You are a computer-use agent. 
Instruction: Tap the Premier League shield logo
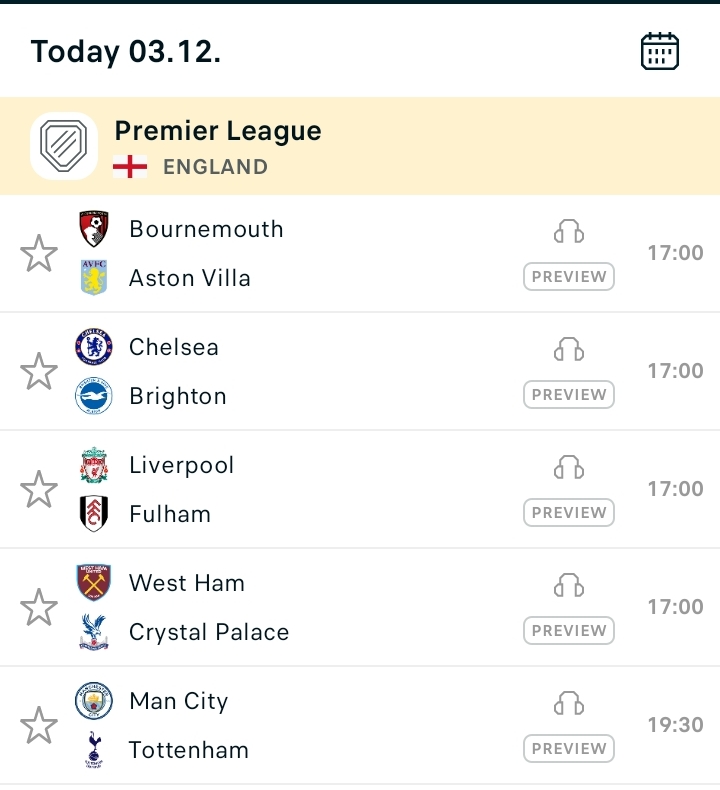point(63,146)
